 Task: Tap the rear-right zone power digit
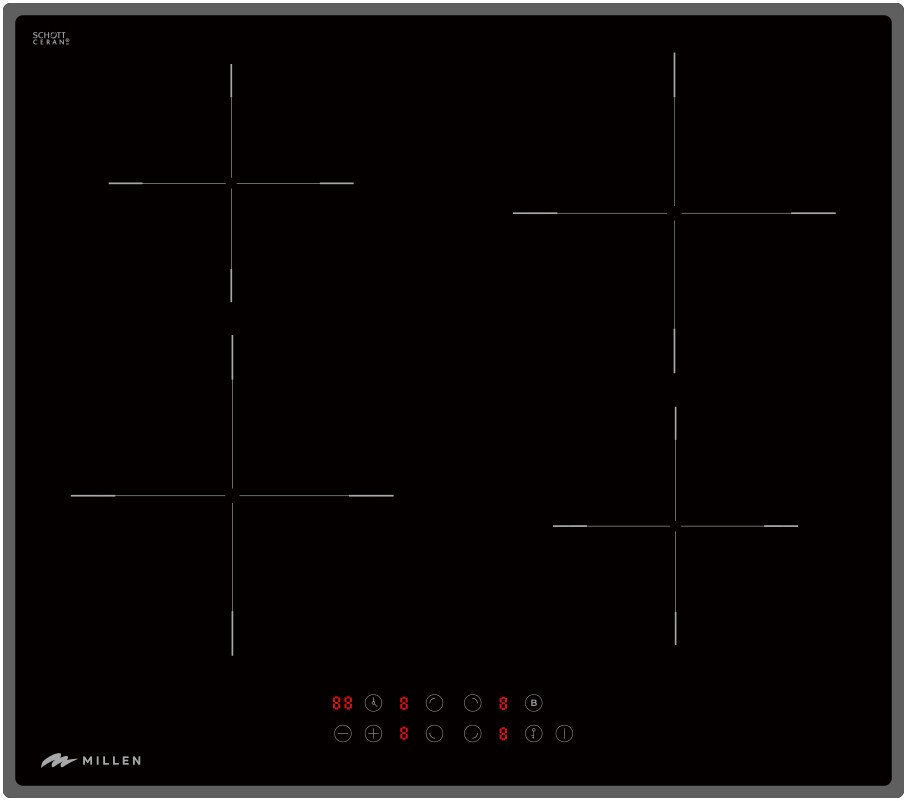click(x=503, y=703)
